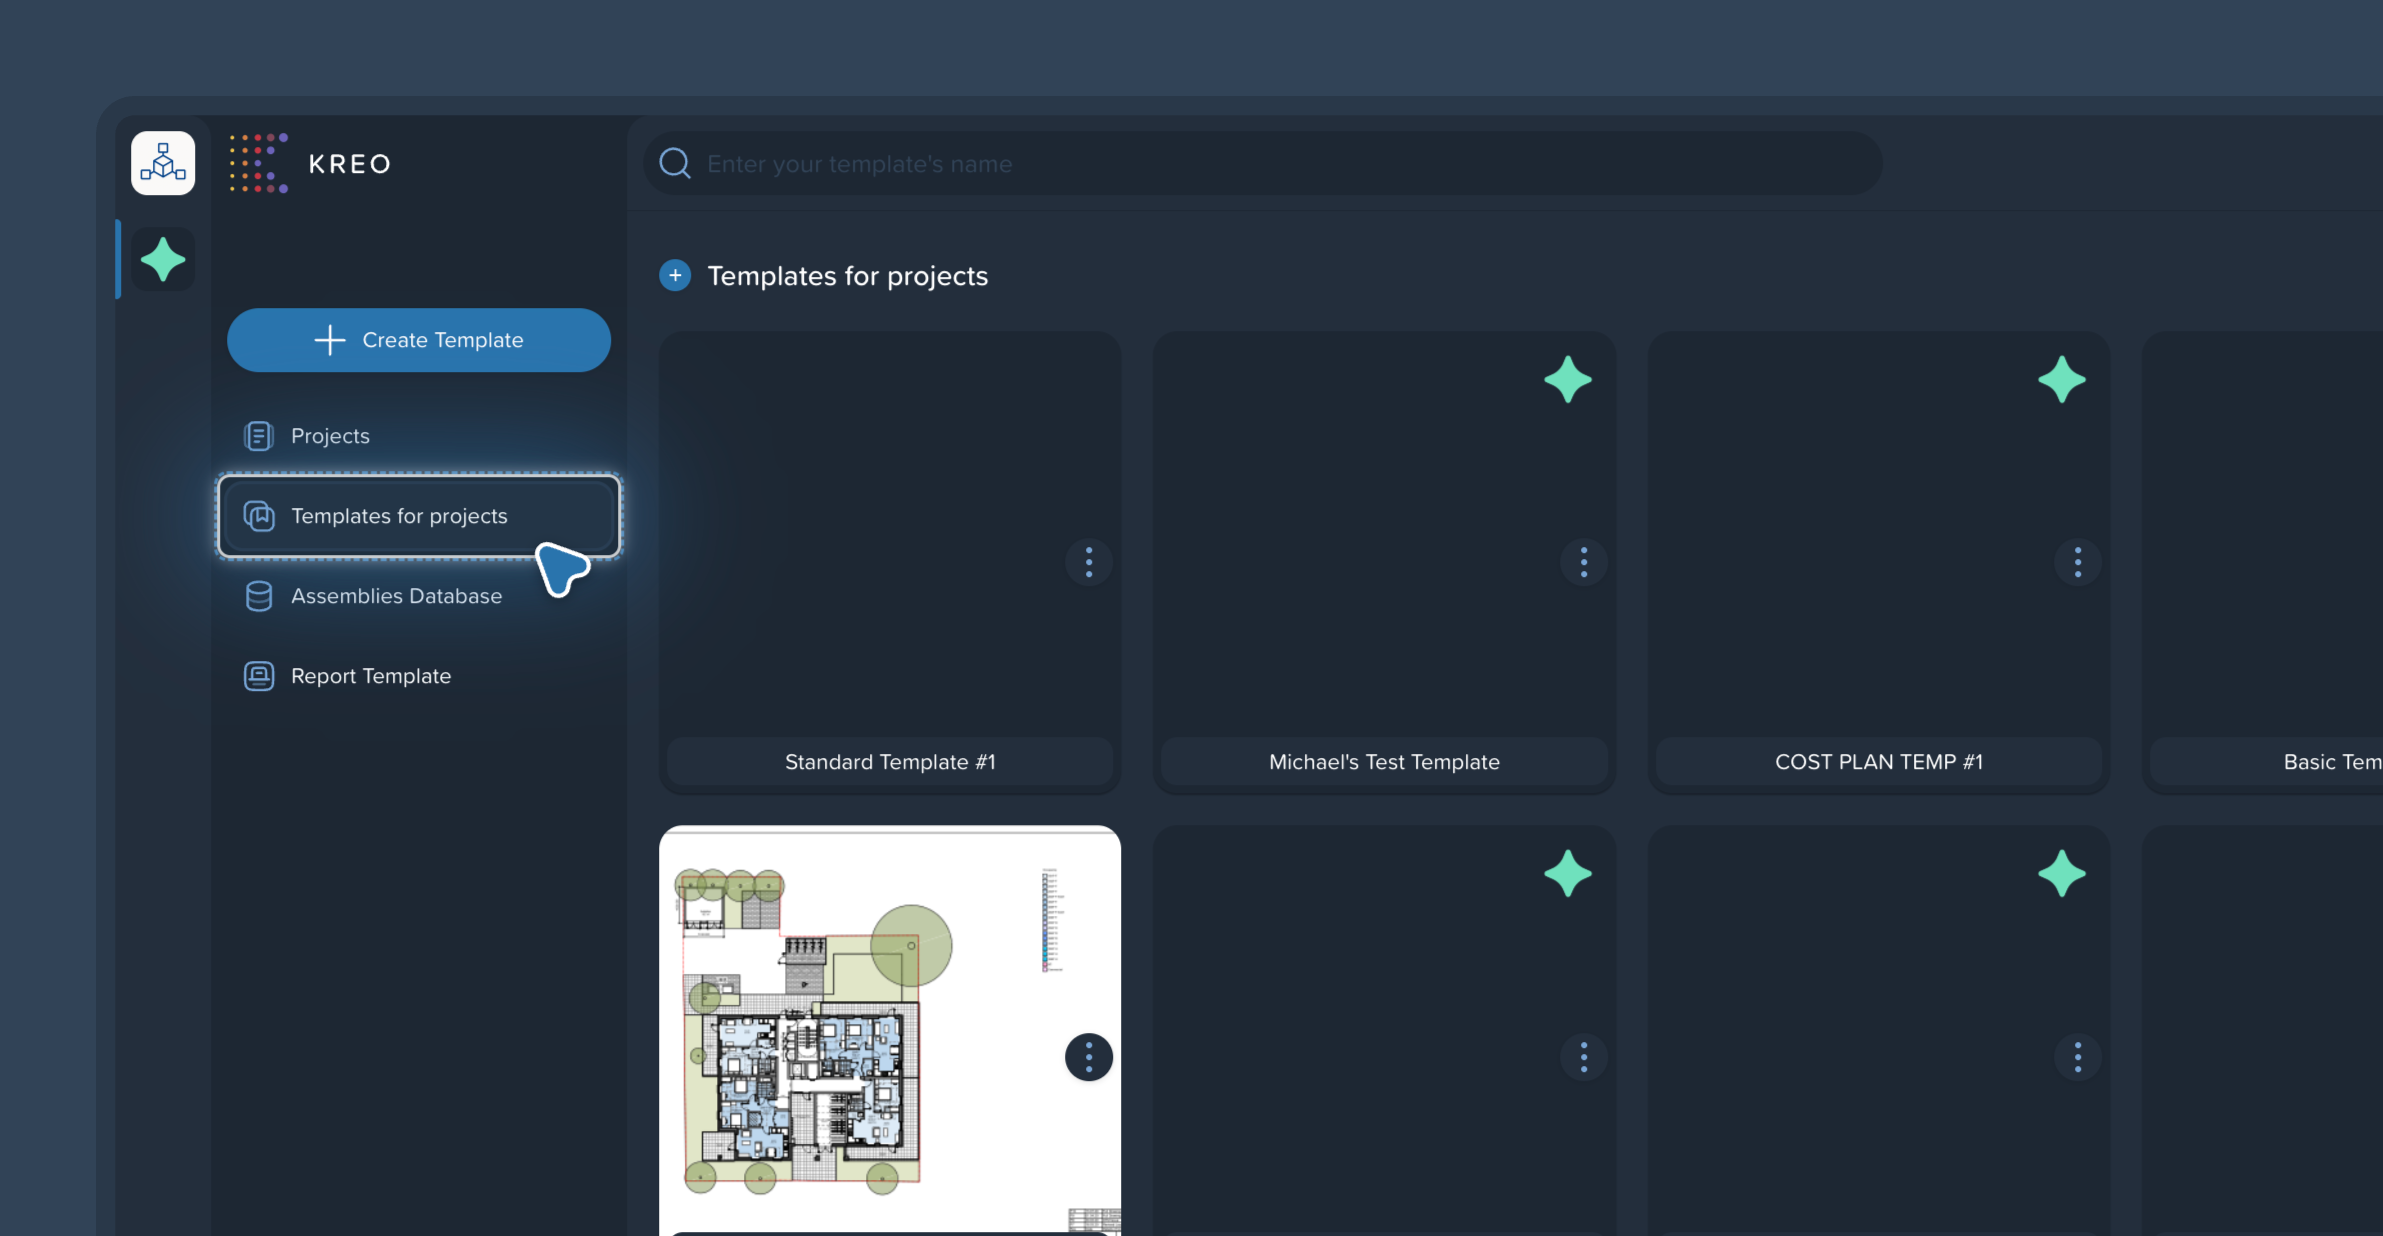This screenshot has width=2383, height=1236.
Task: Click the search magnifier icon
Action: coord(675,163)
